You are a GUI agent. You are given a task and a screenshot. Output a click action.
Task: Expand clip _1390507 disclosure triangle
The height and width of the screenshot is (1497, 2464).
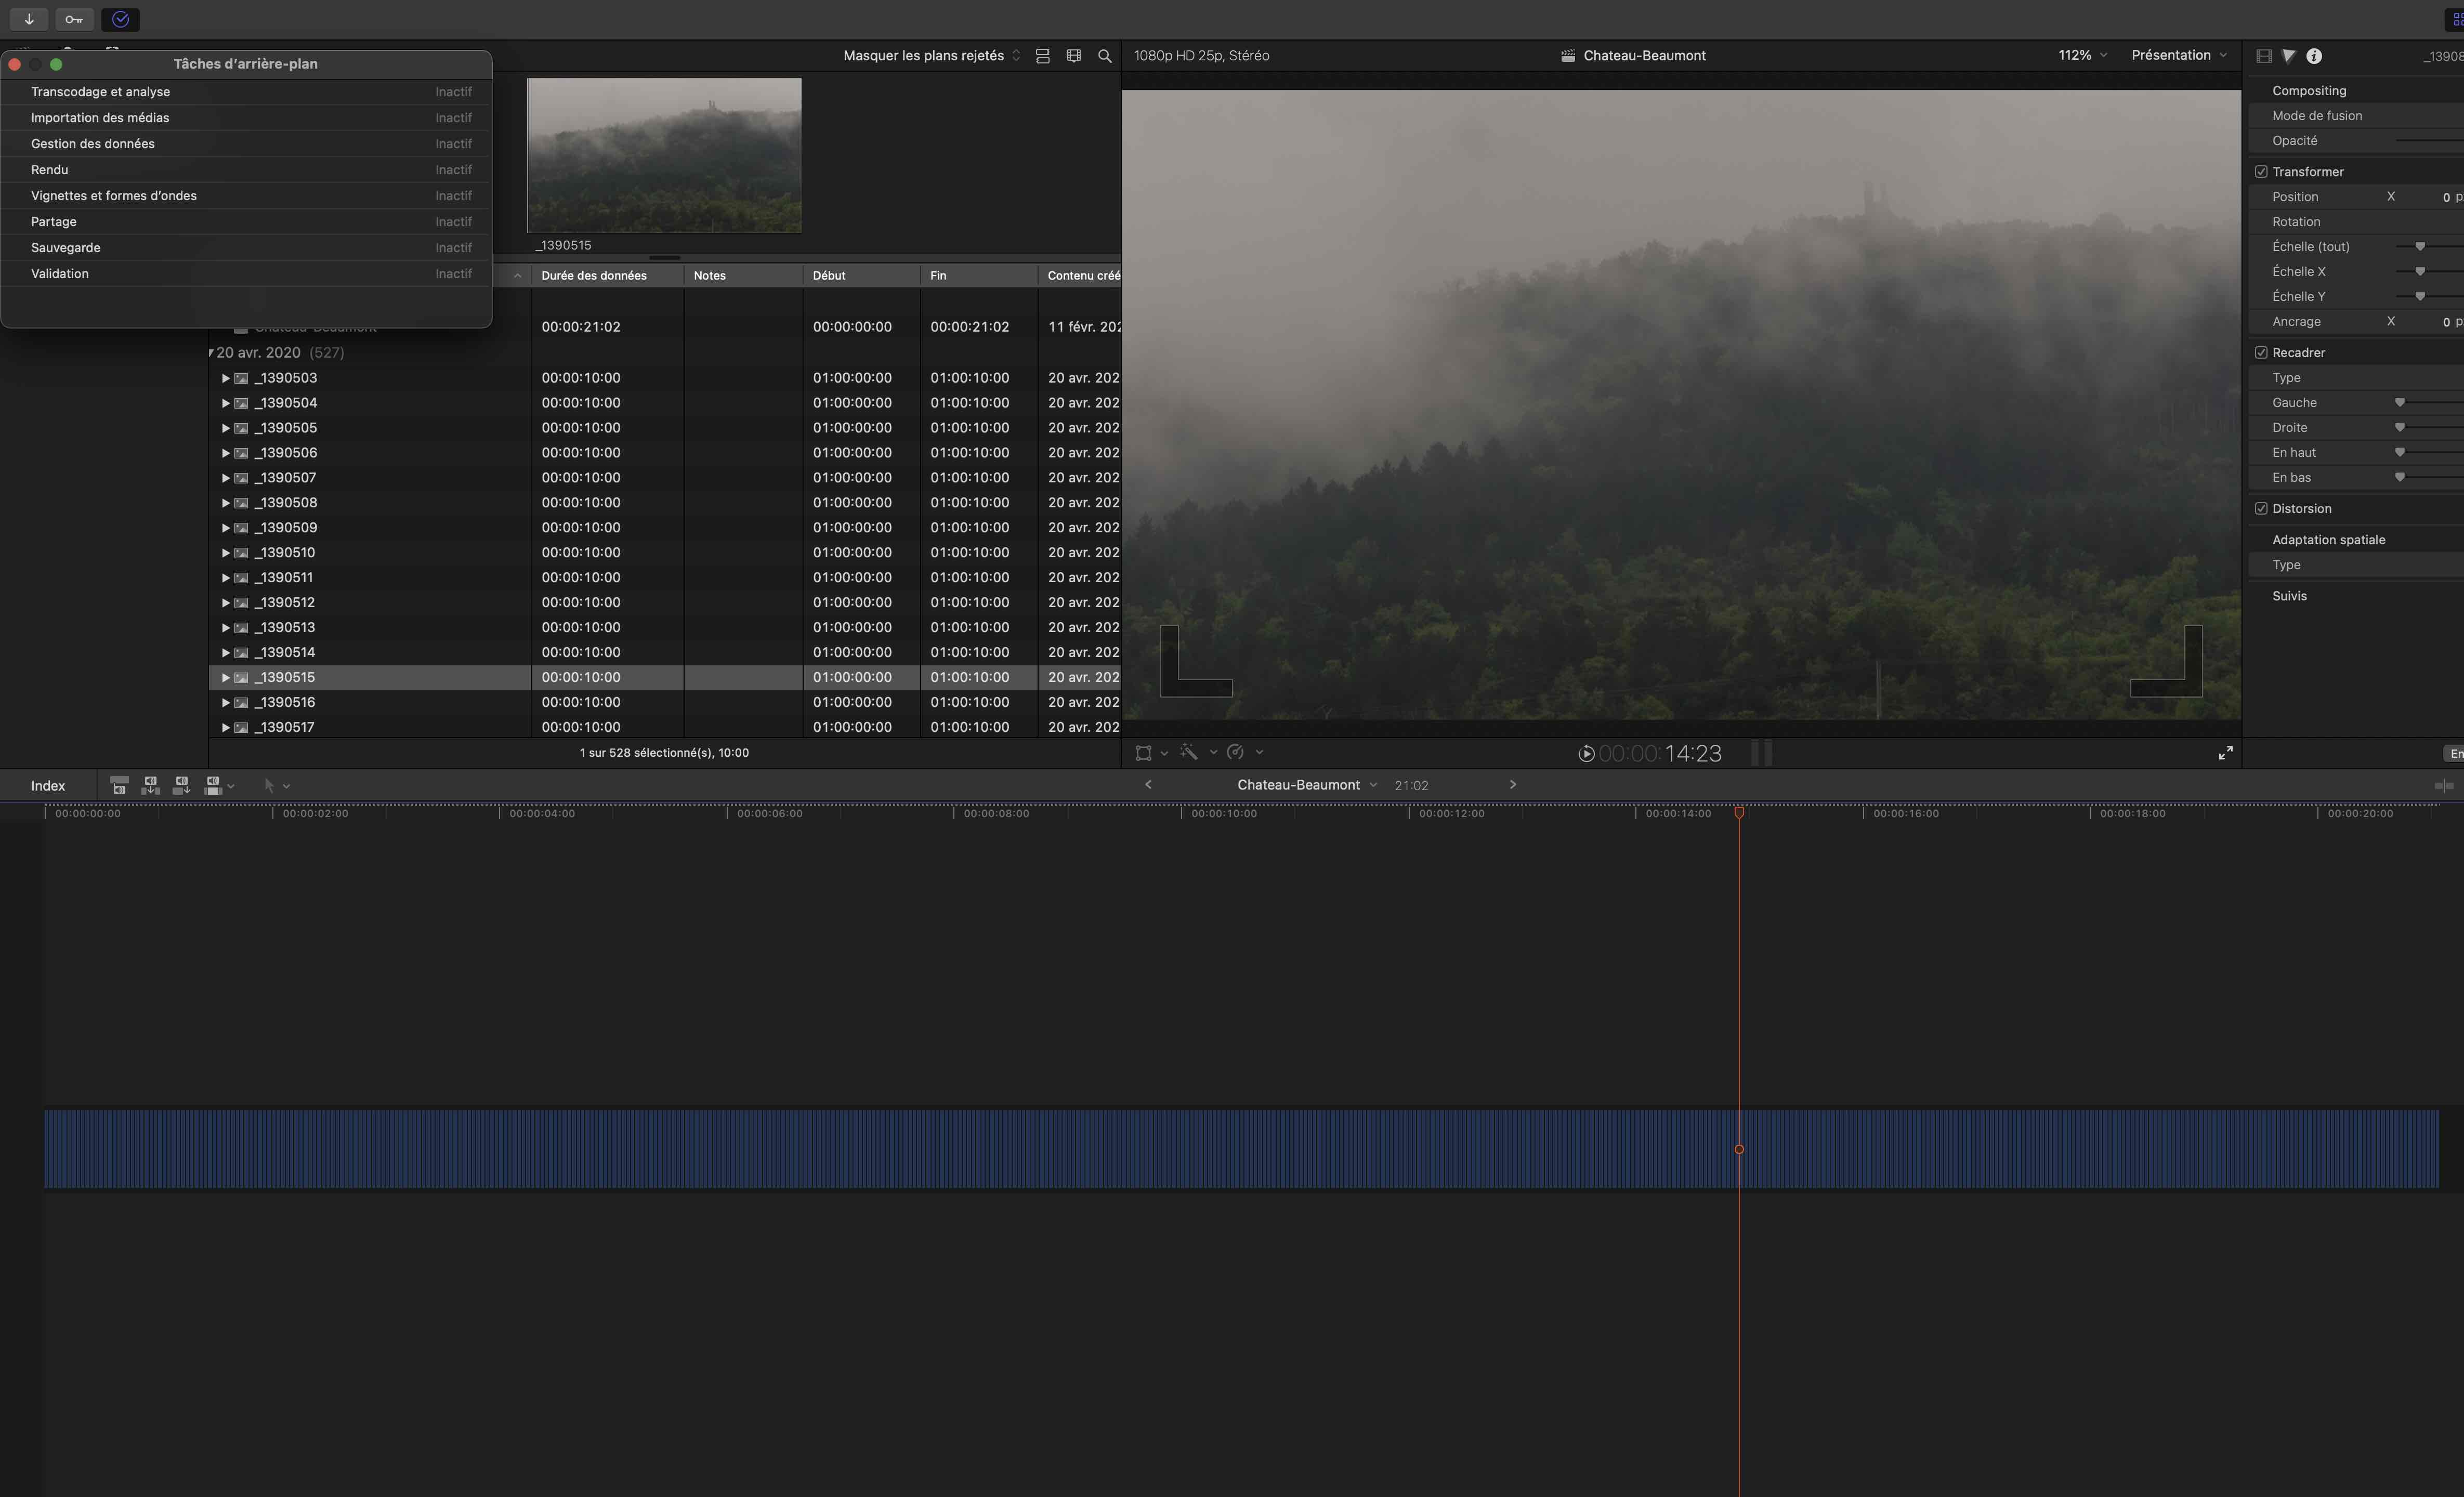[x=225, y=478]
